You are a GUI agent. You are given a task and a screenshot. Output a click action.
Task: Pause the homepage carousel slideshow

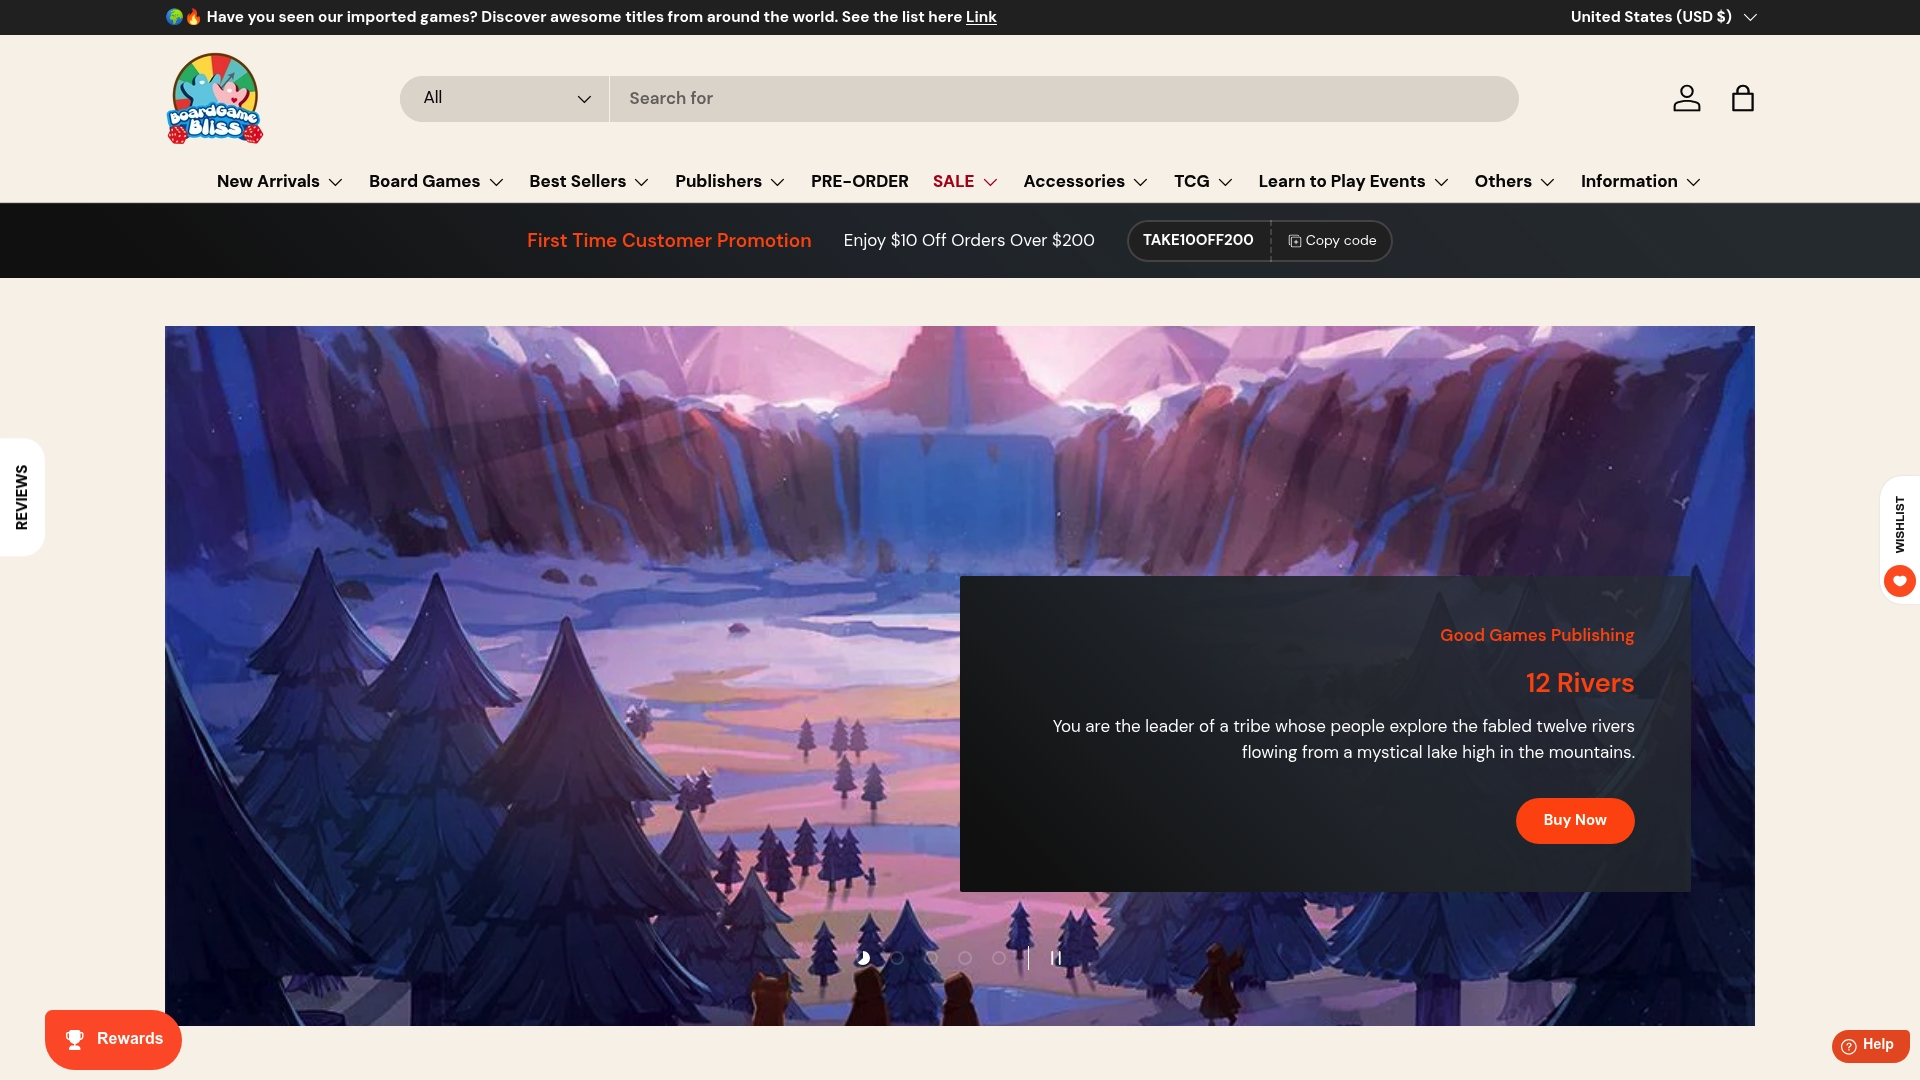1057,958
